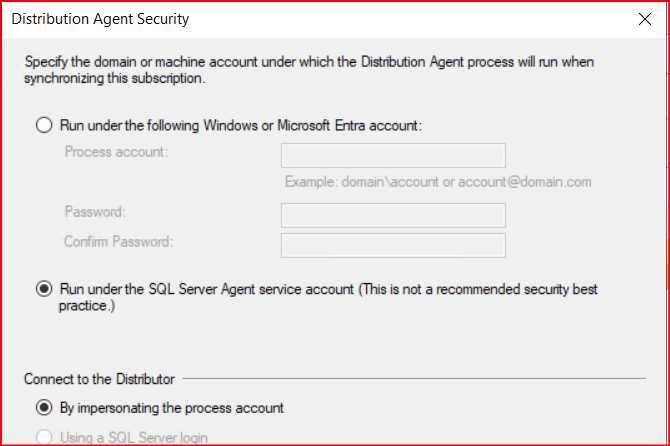Click the 'Using a SQL Server login' label text

[134, 437]
